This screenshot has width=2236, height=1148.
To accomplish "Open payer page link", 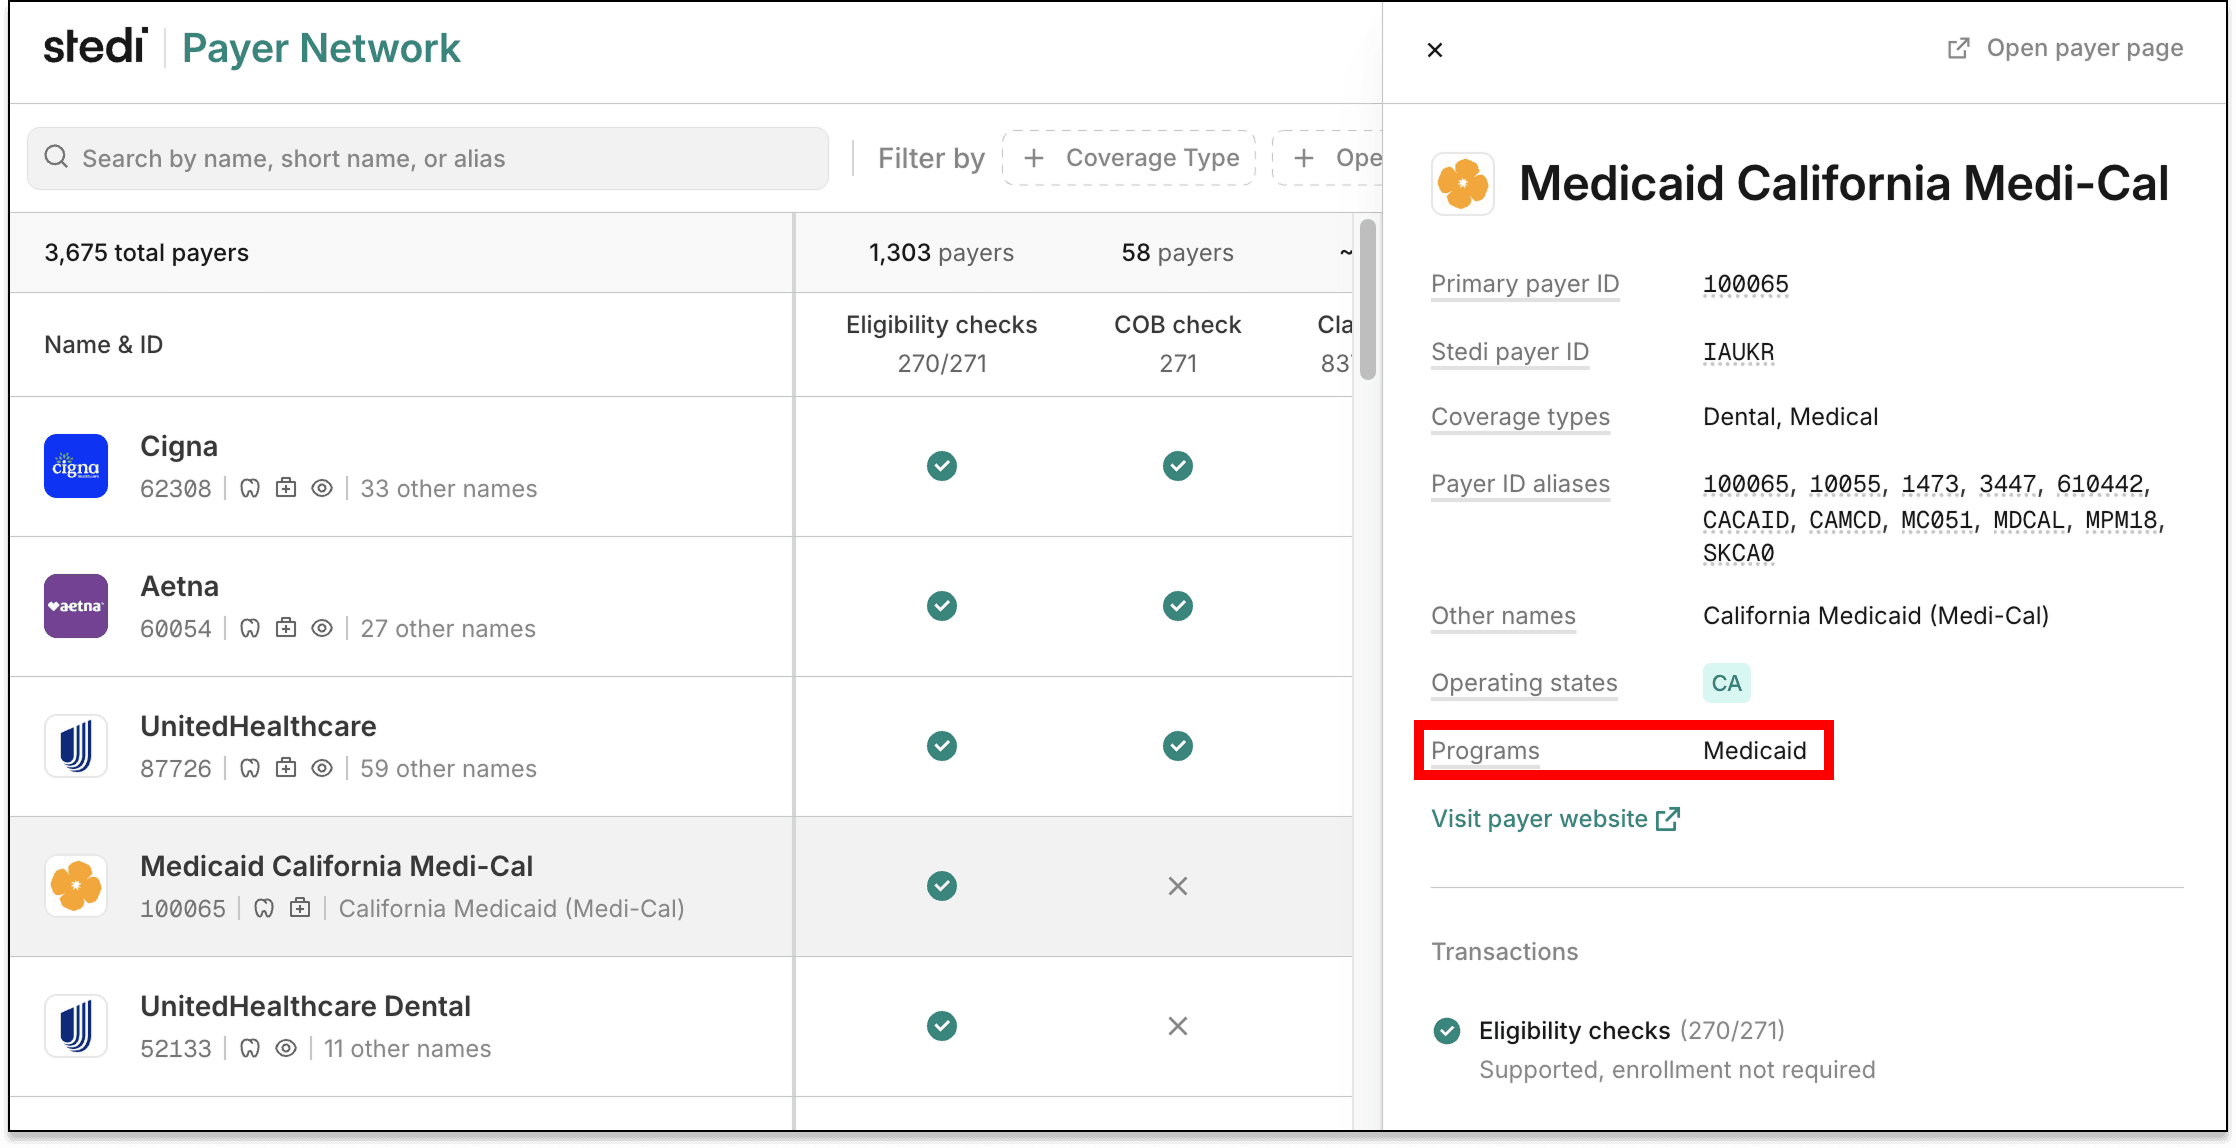I will click(2066, 48).
